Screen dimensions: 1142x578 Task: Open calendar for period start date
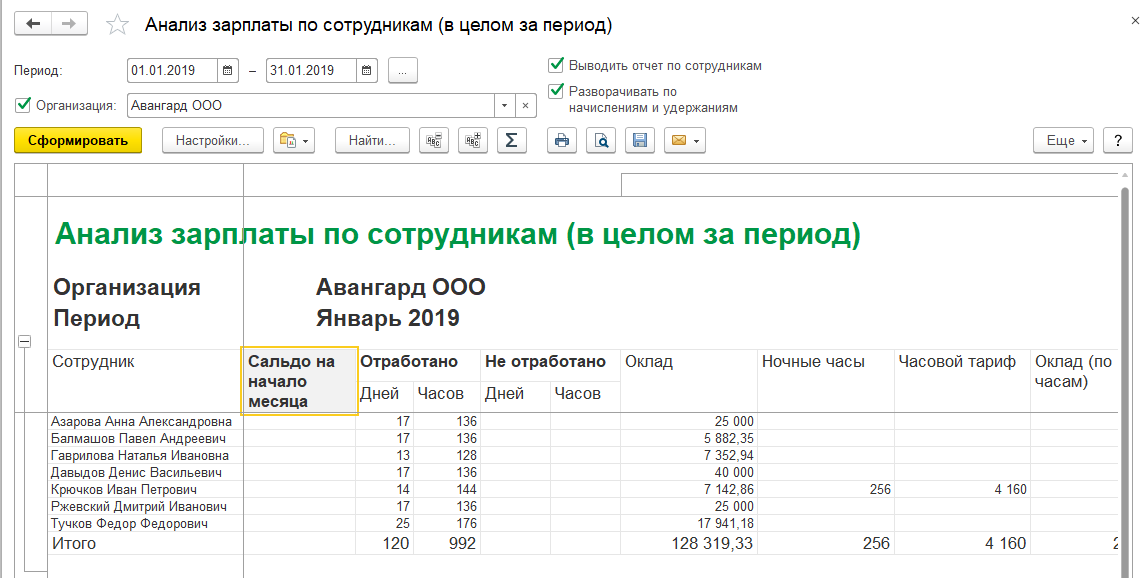[228, 71]
